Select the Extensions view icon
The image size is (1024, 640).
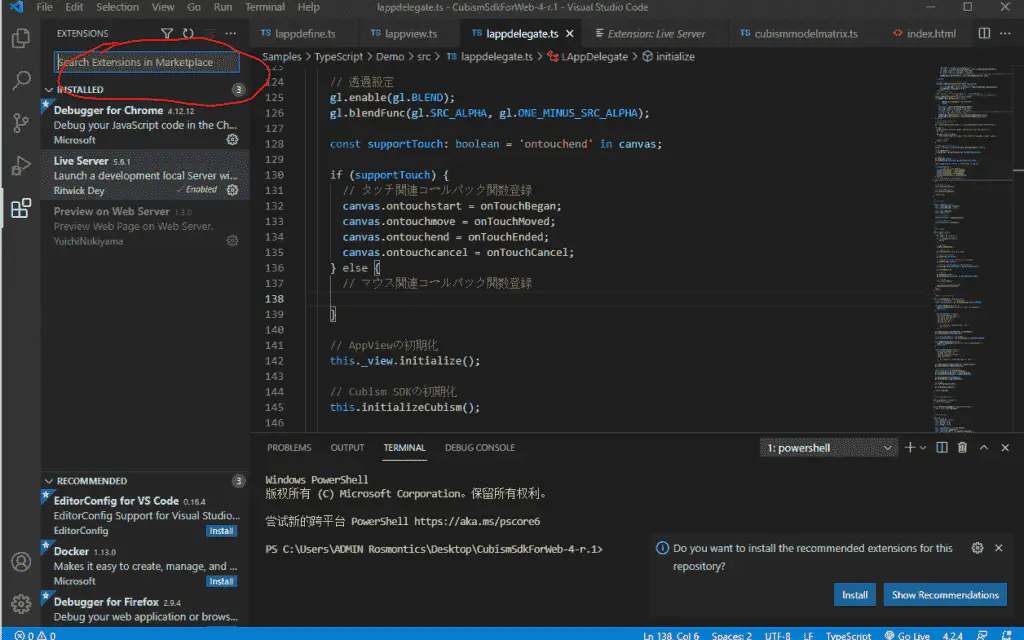[x=21, y=208]
